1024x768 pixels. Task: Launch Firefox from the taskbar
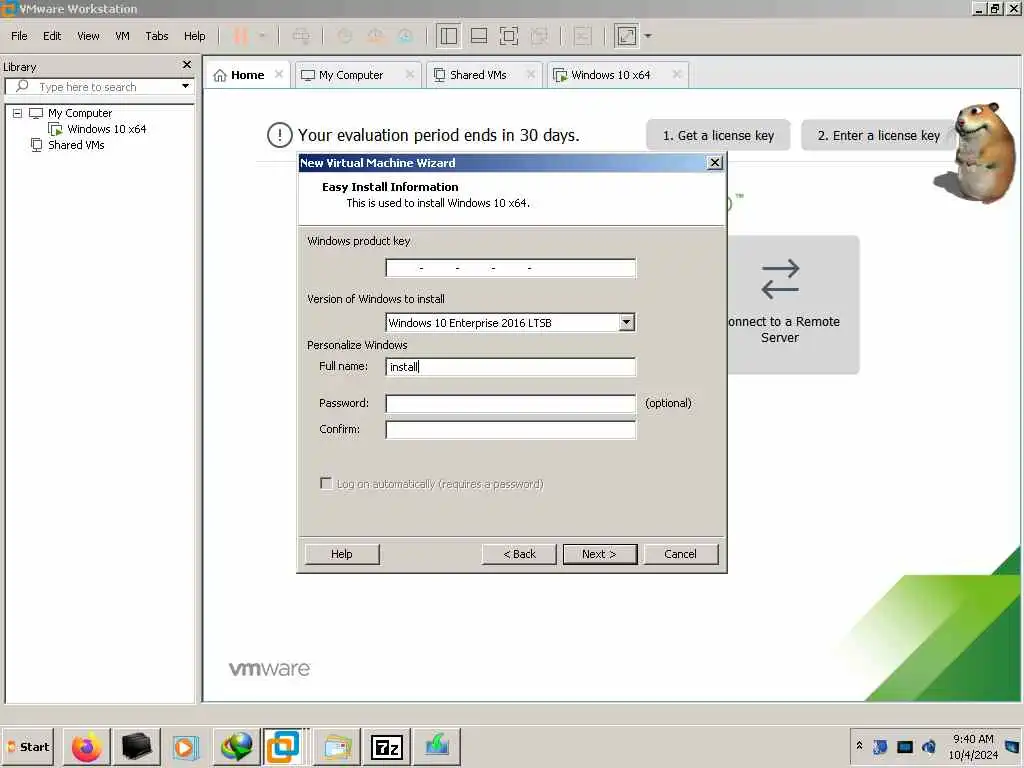point(87,746)
